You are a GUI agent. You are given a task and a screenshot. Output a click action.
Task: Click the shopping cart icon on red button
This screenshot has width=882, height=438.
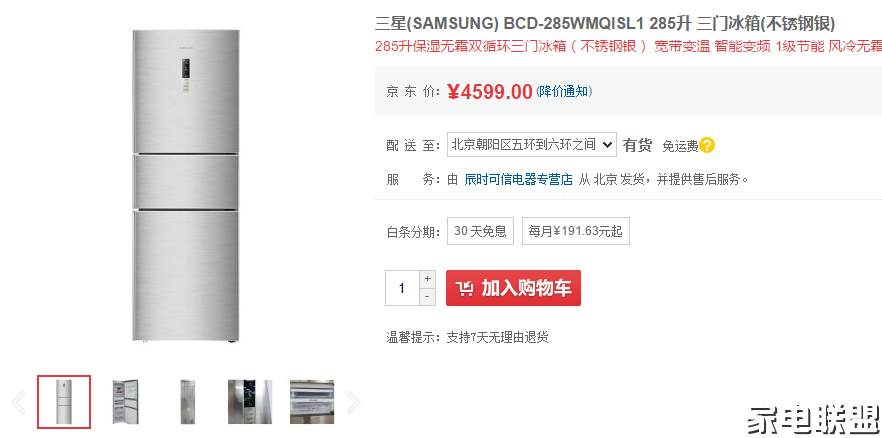pyautogui.click(x=465, y=288)
